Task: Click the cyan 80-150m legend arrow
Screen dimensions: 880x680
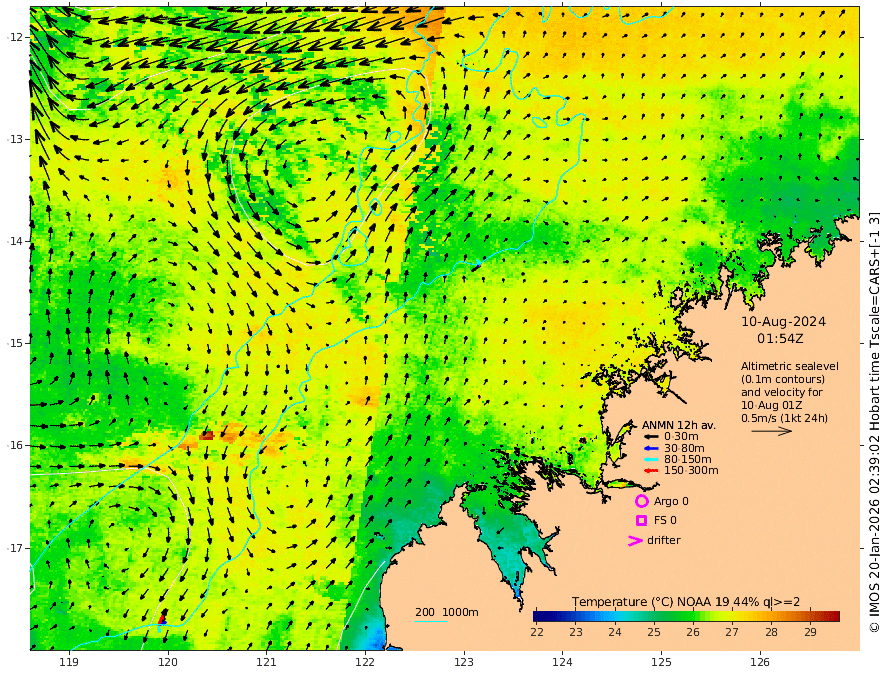Action: [x=650, y=460]
